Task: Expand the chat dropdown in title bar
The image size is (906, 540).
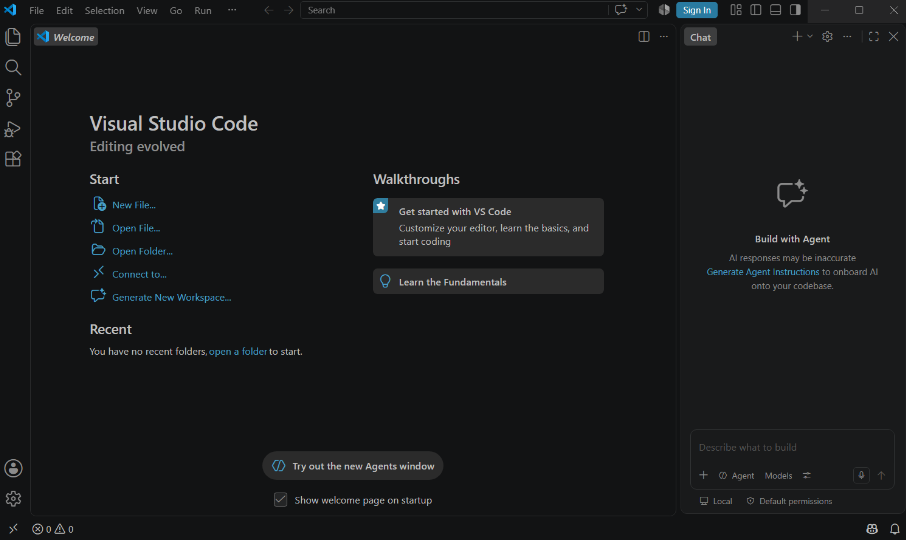Action: (639, 10)
